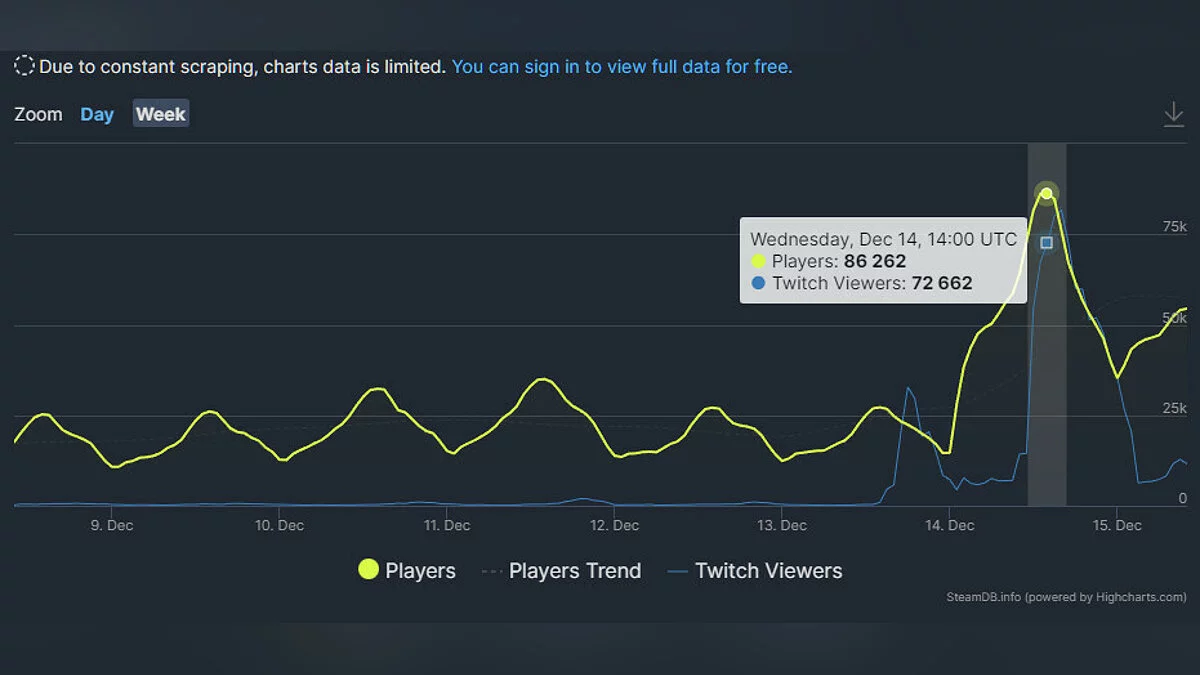Click the highlighted yellow Players peak marker
This screenshot has height=675, width=1200.
pos(1046,193)
